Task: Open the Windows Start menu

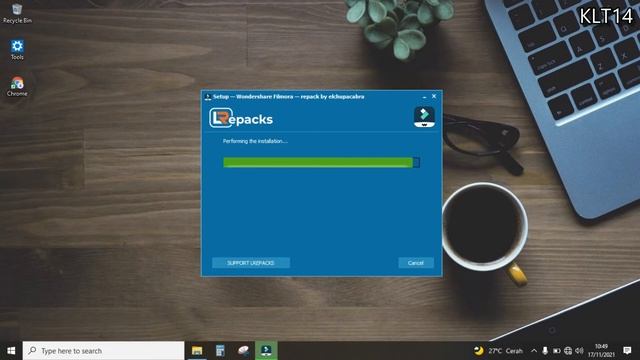Action: pyautogui.click(x=11, y=351)
